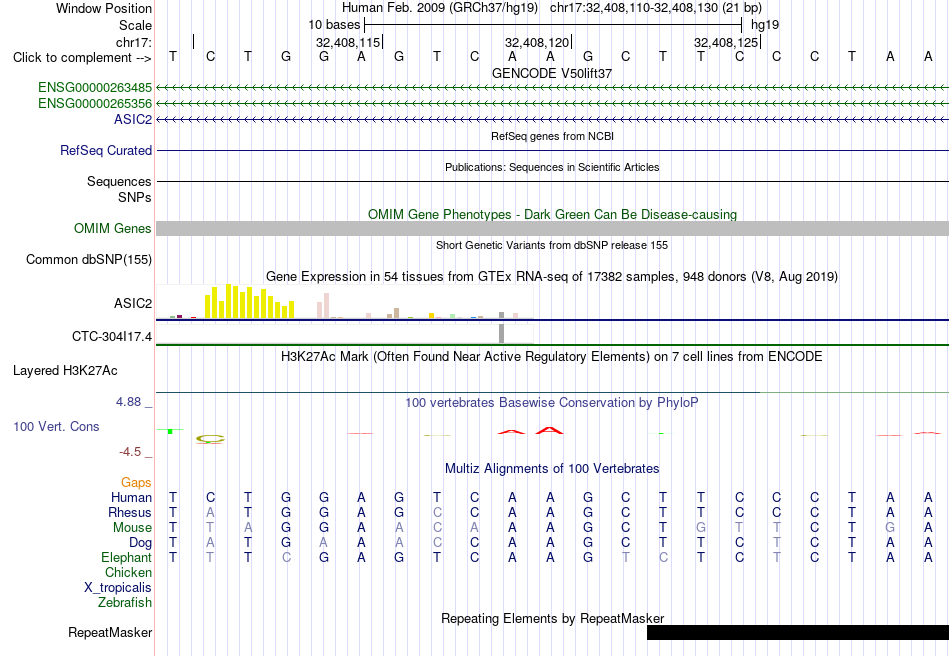Viewport: 950px width, 656px height.
Task: Click the 'Click to complement -->' label
Action: pos(82,58)
